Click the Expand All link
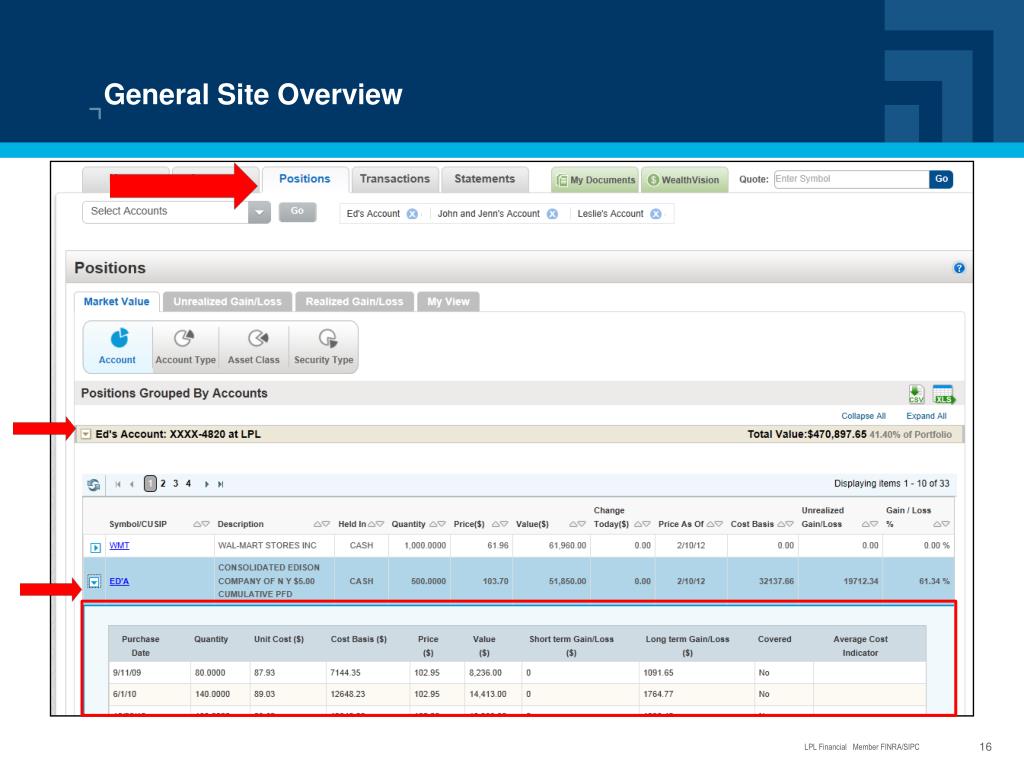Viewport: 1024px width, 768px height. (x=926, y=416)
